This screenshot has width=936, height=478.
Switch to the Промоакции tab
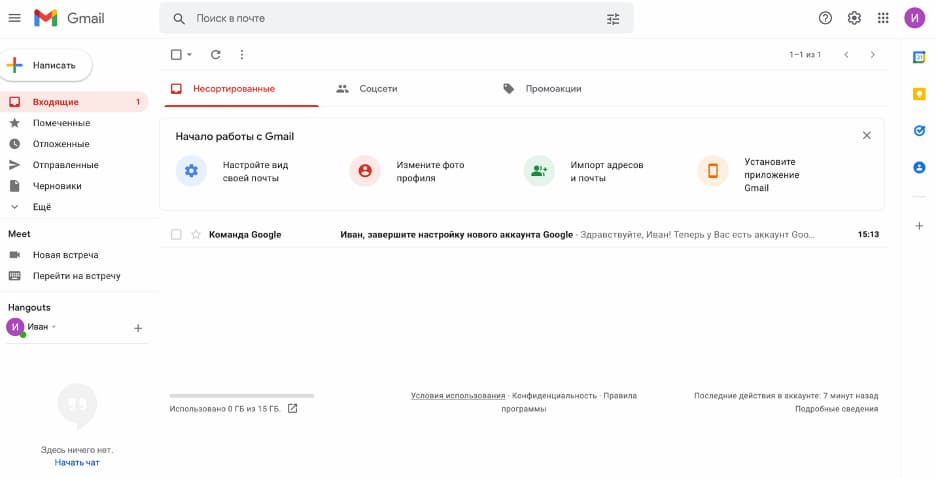coord(575,89)
